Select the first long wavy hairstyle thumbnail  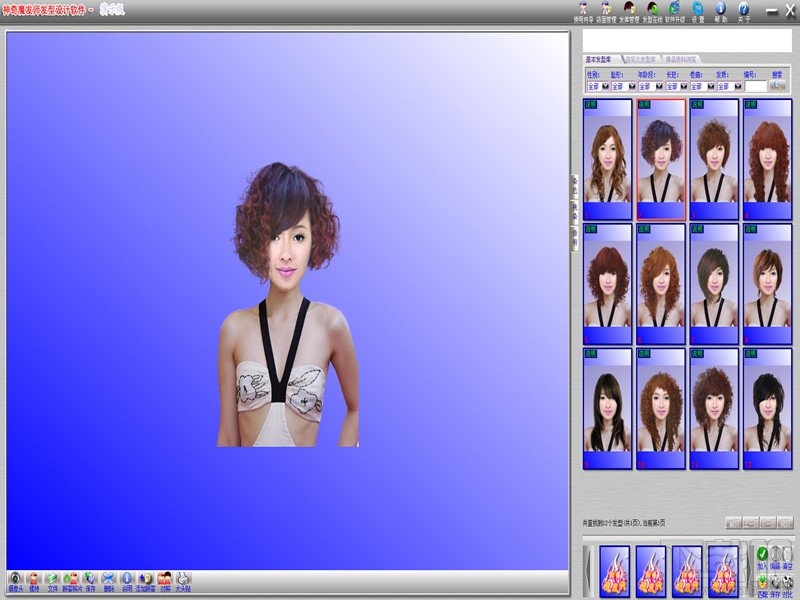coord(608,158)
